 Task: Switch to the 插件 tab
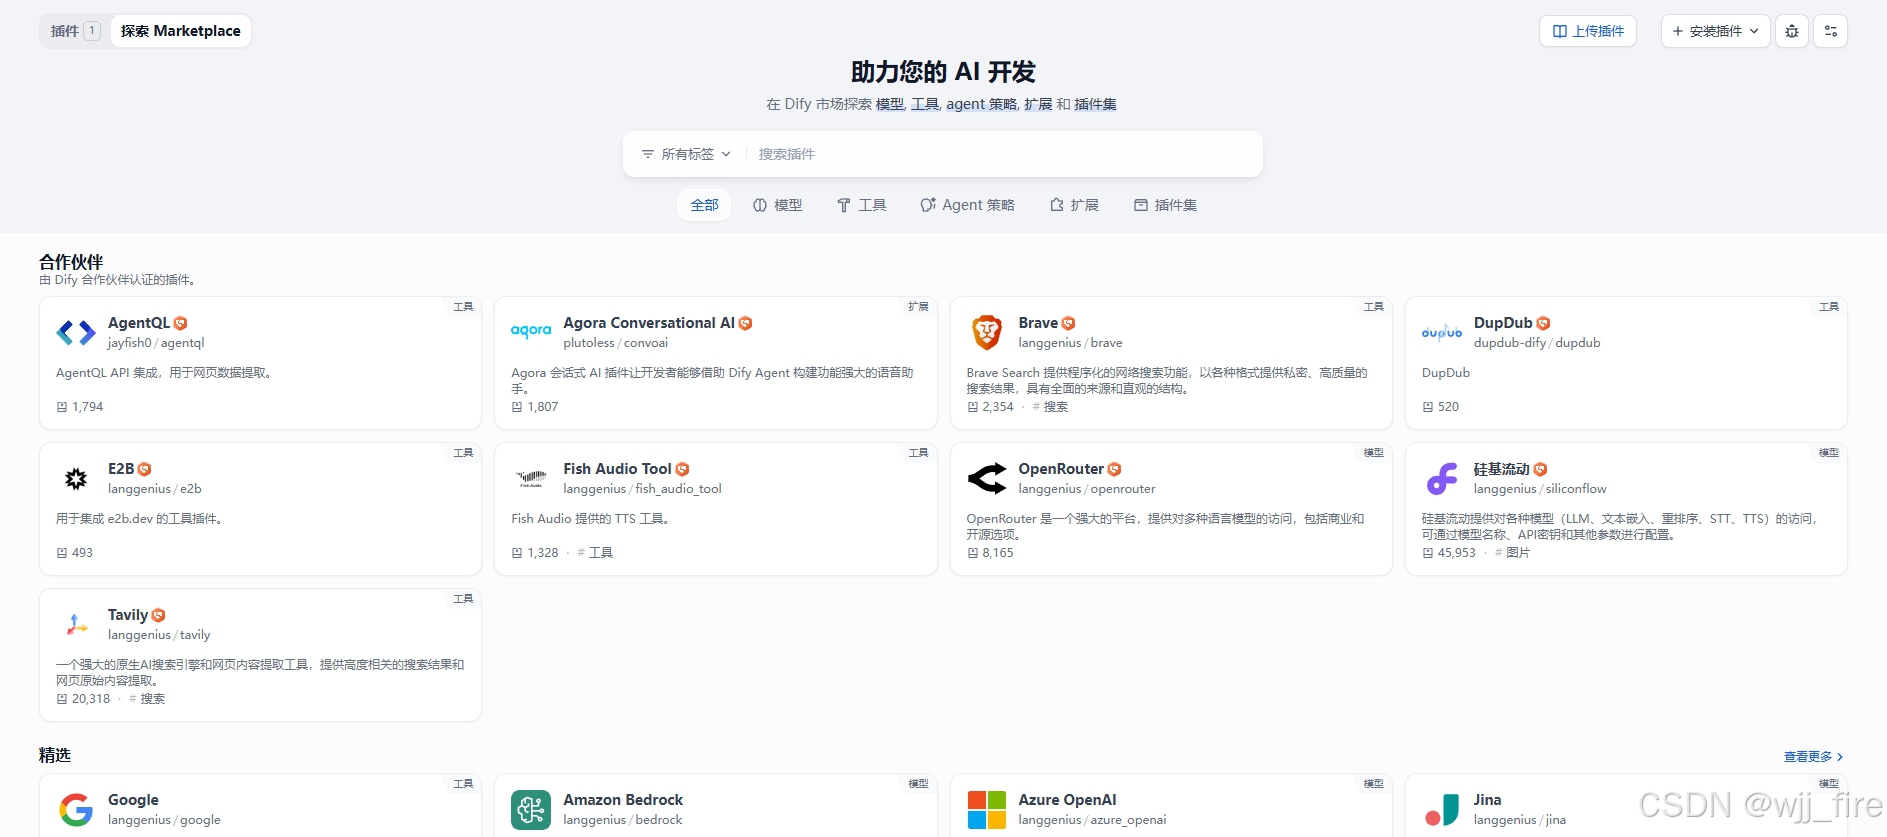(x=75, y=31)
